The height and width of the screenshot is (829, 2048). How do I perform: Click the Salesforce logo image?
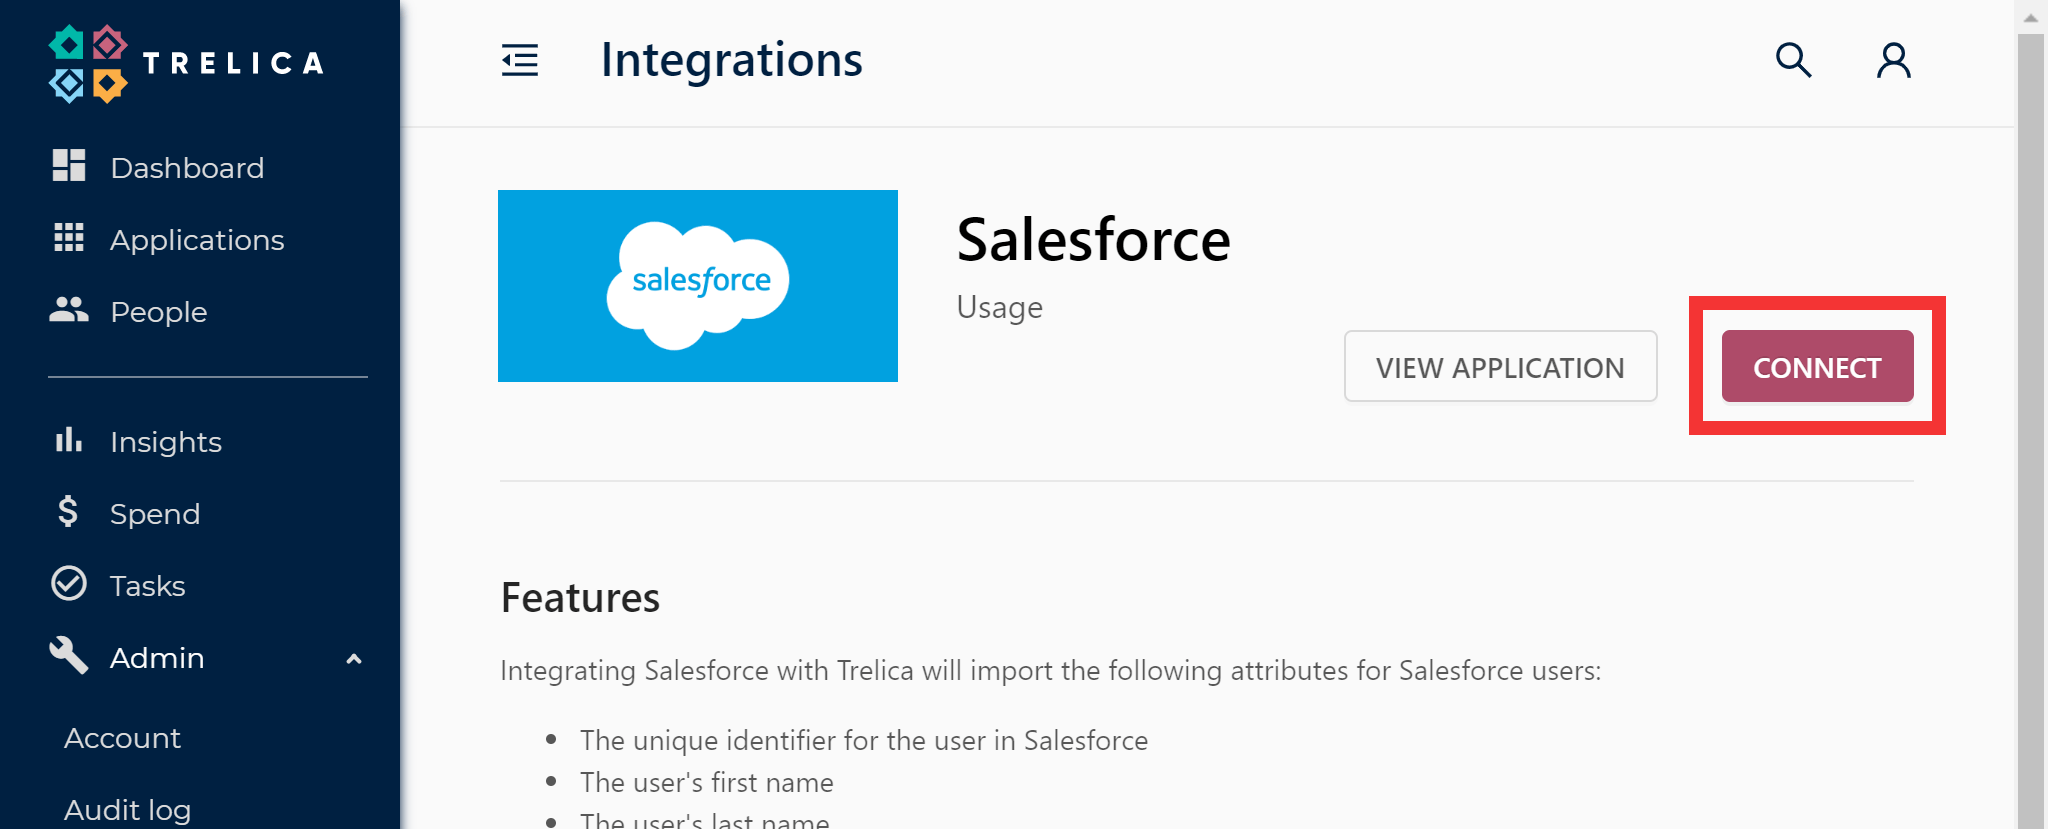coord(698,286)
